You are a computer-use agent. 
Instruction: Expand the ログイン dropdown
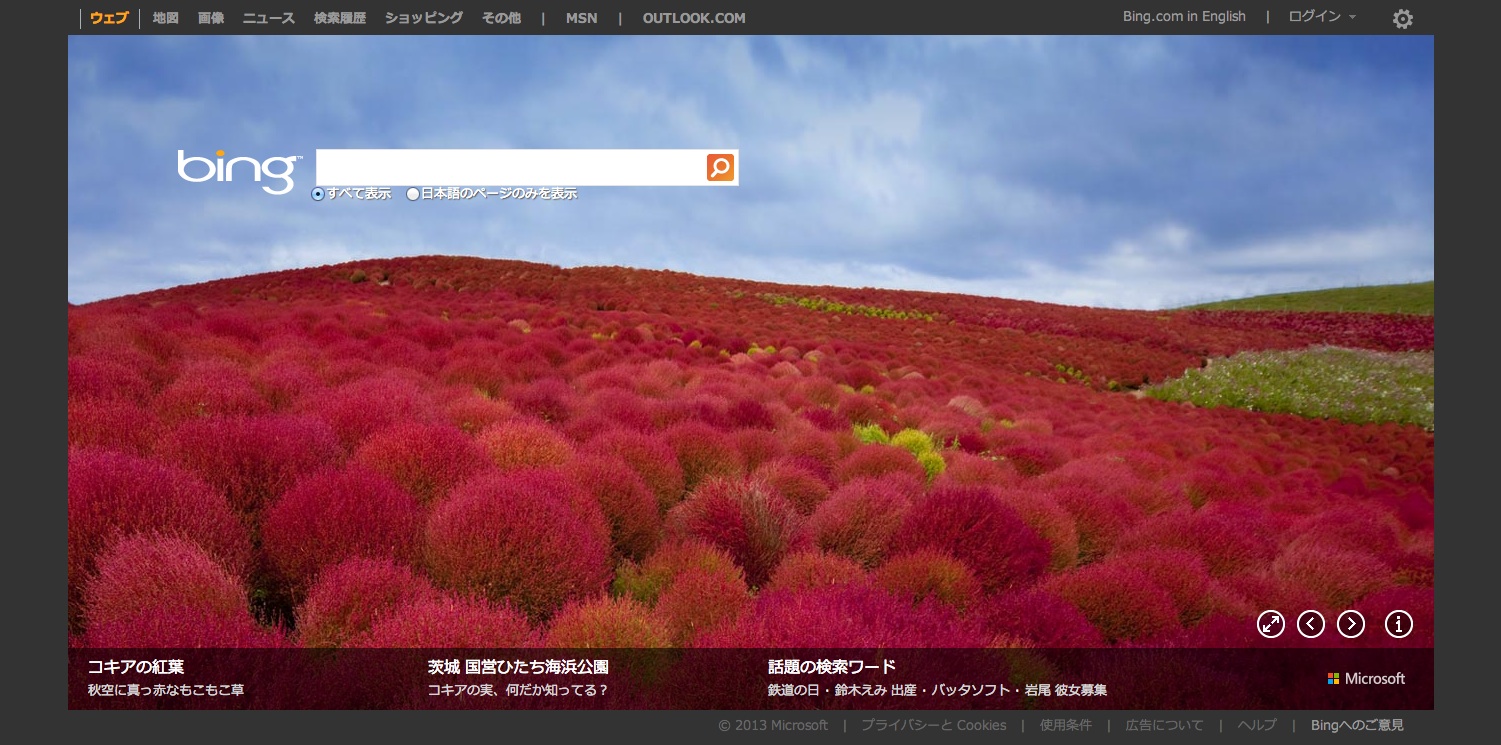pos(1322,17)
